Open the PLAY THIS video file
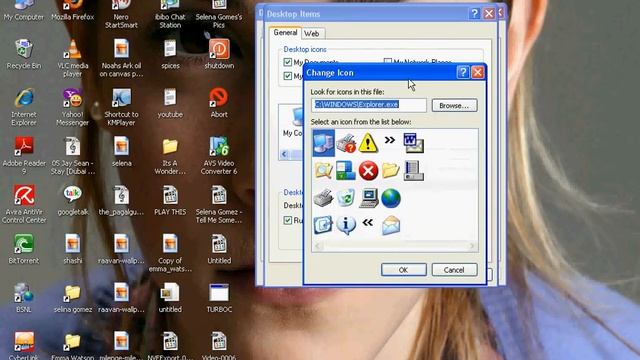This screenshot has height=360, width=640. pos(170,200)
